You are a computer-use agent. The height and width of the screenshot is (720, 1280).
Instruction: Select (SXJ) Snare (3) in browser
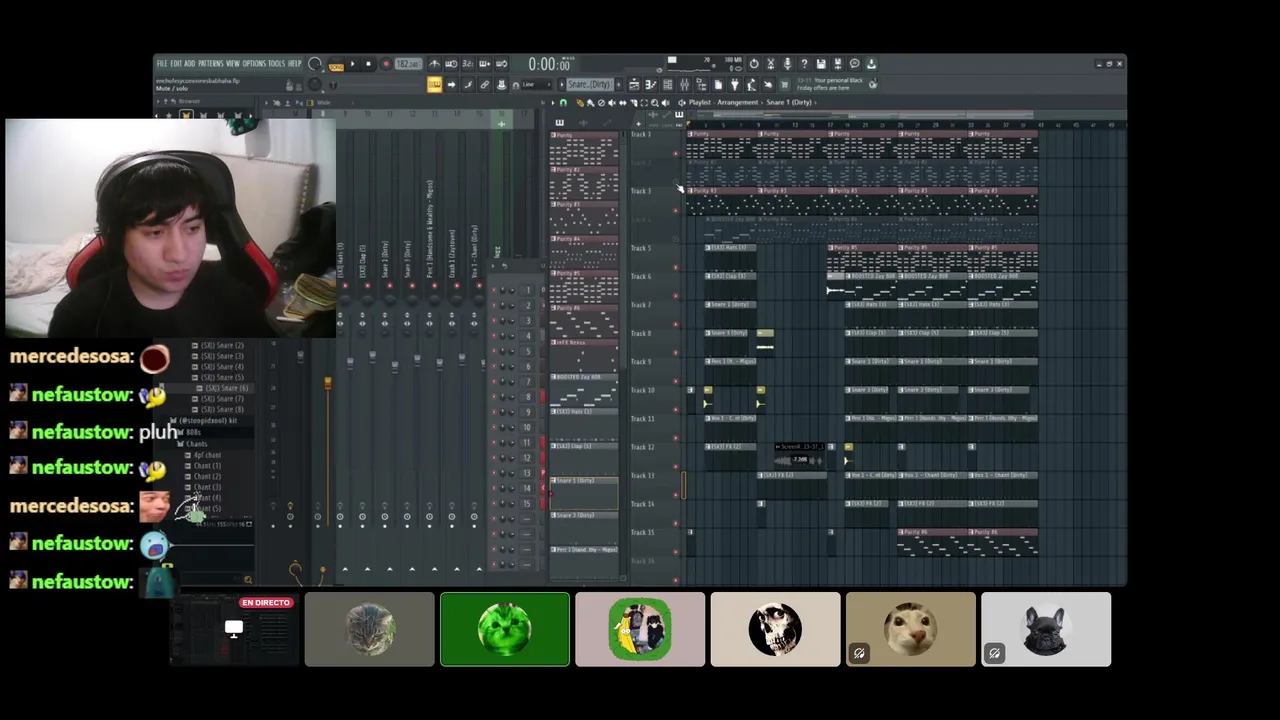[x=222, y=356]
